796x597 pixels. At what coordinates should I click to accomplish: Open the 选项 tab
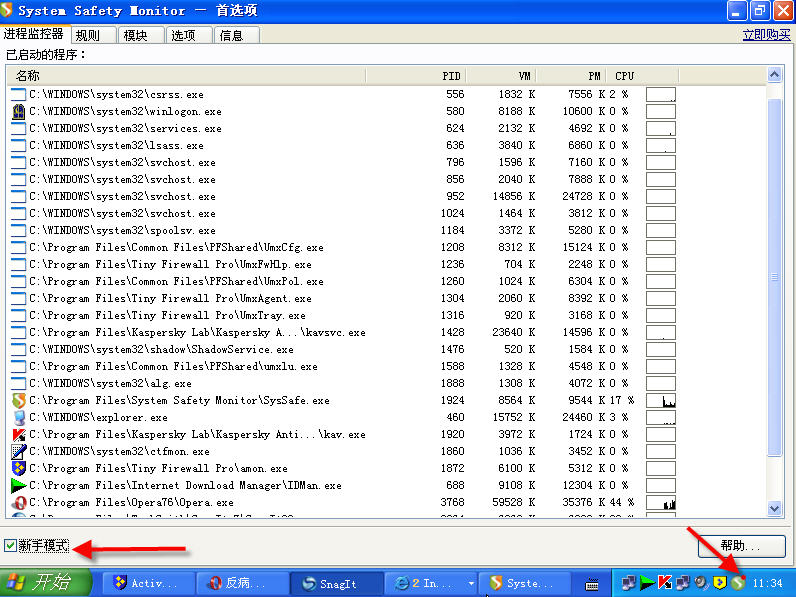pyautogui.click(x=188, y=36)
